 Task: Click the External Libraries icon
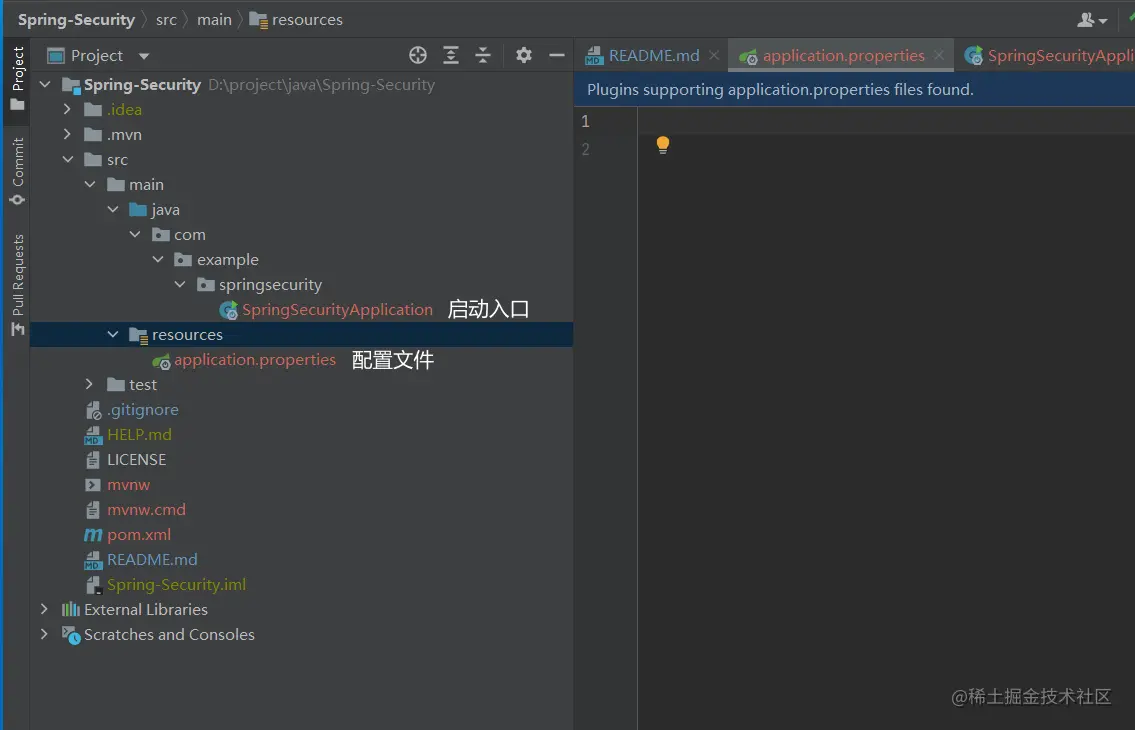(x=70, y=609)
